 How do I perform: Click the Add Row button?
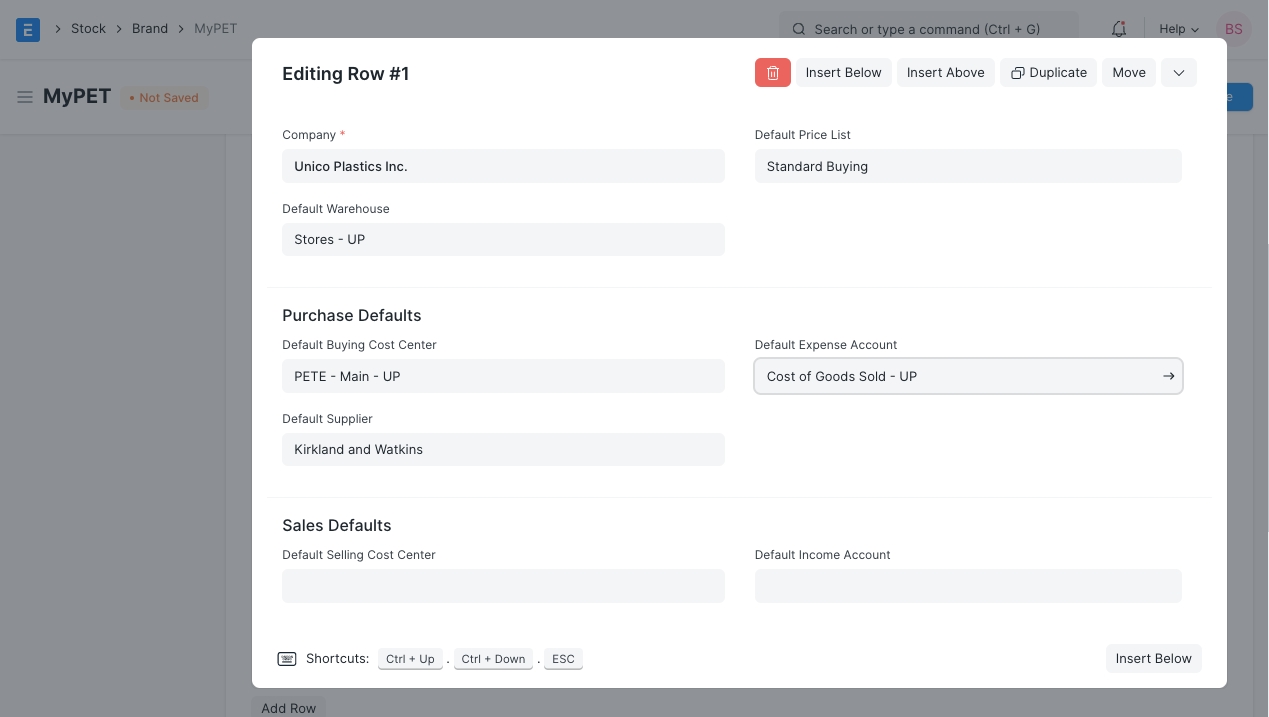288,708
